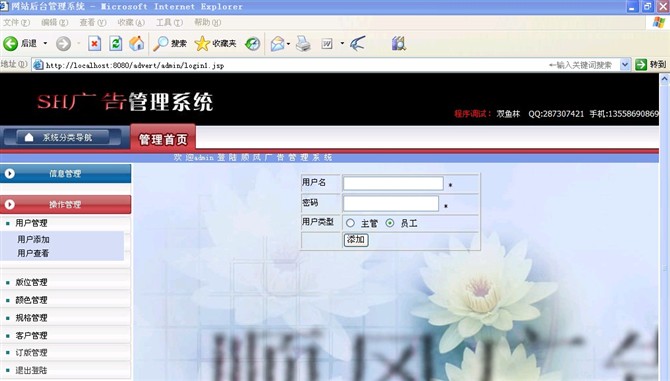Select the 员工 radio button
Viewport: 670px width, 381px height.
pos(390,223)
